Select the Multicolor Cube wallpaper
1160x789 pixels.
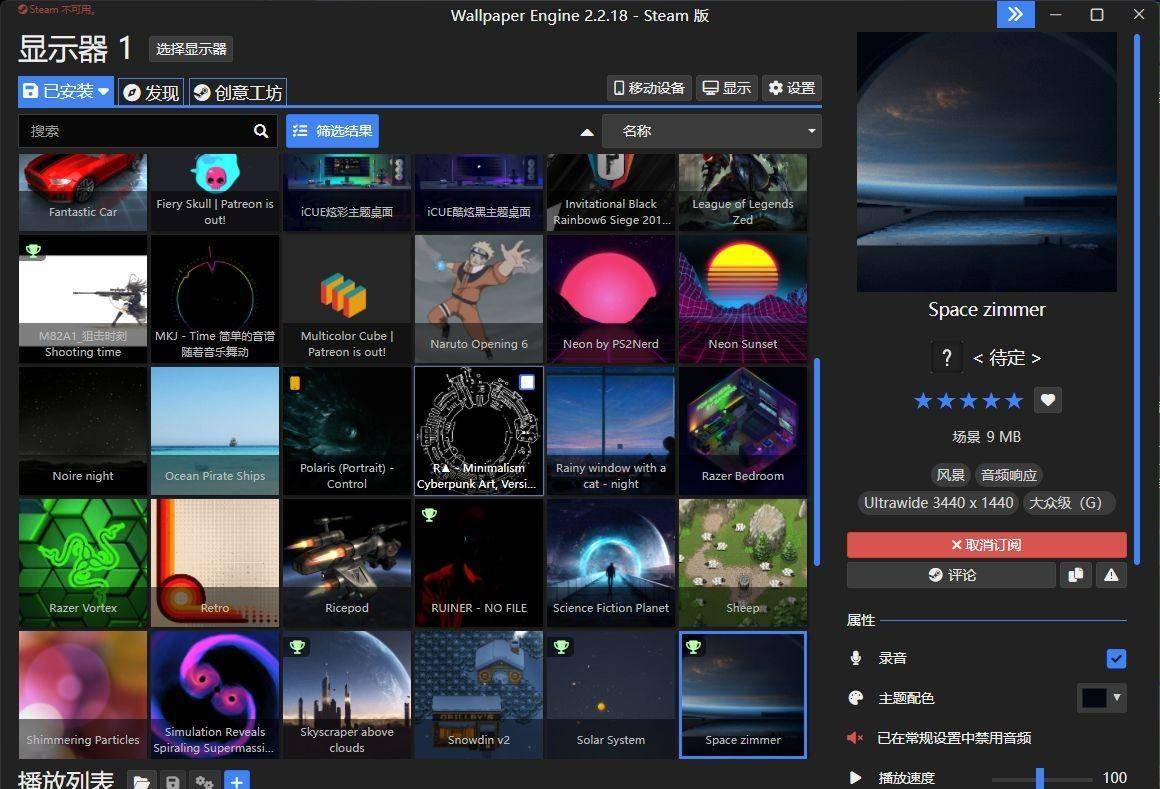coord(347,299)
